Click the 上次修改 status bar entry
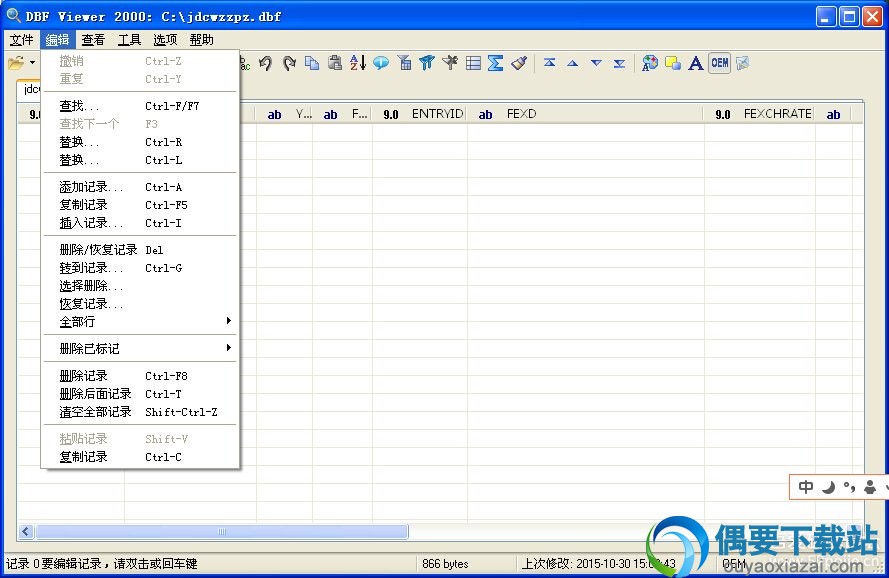Image resolution: width=889 pixels, height=578 pixels. (598, 564)
